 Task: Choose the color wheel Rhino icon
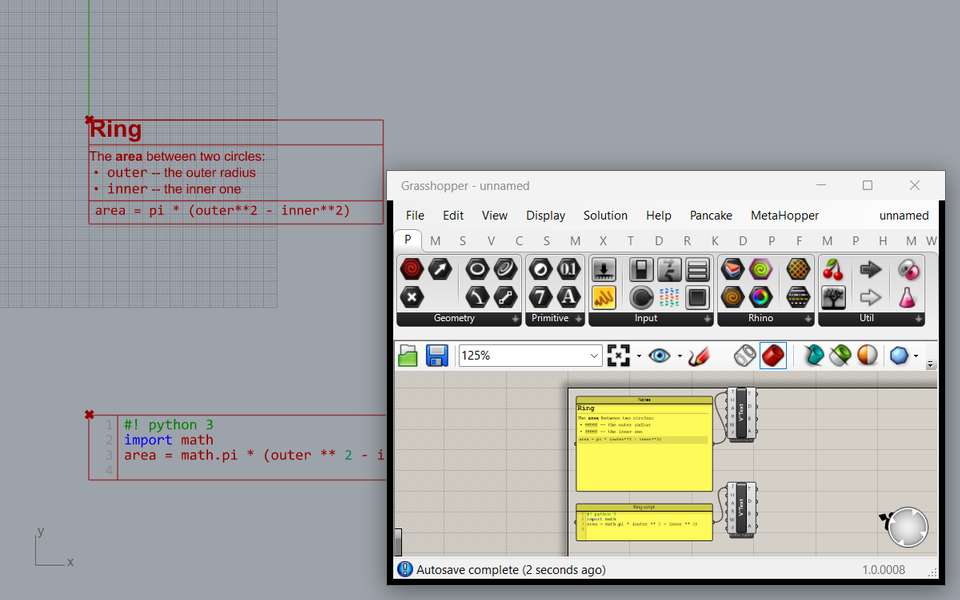(760, 298)
